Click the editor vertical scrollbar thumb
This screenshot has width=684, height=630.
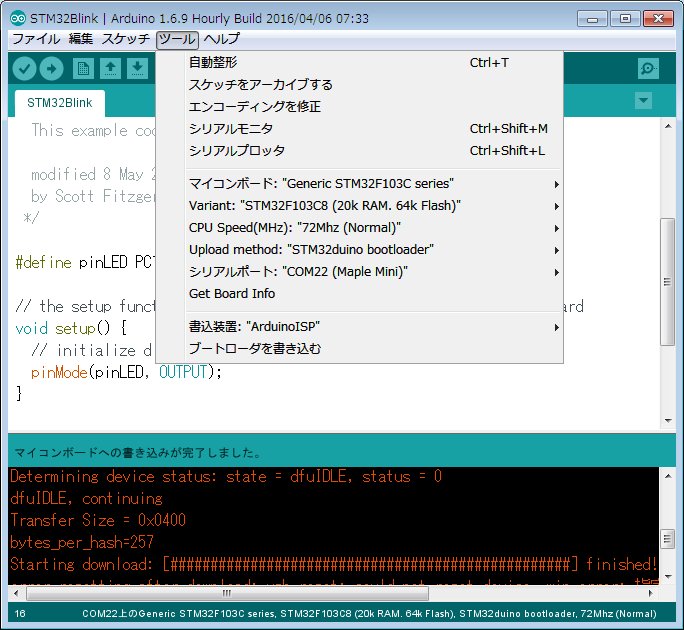[x=667, y=281]
